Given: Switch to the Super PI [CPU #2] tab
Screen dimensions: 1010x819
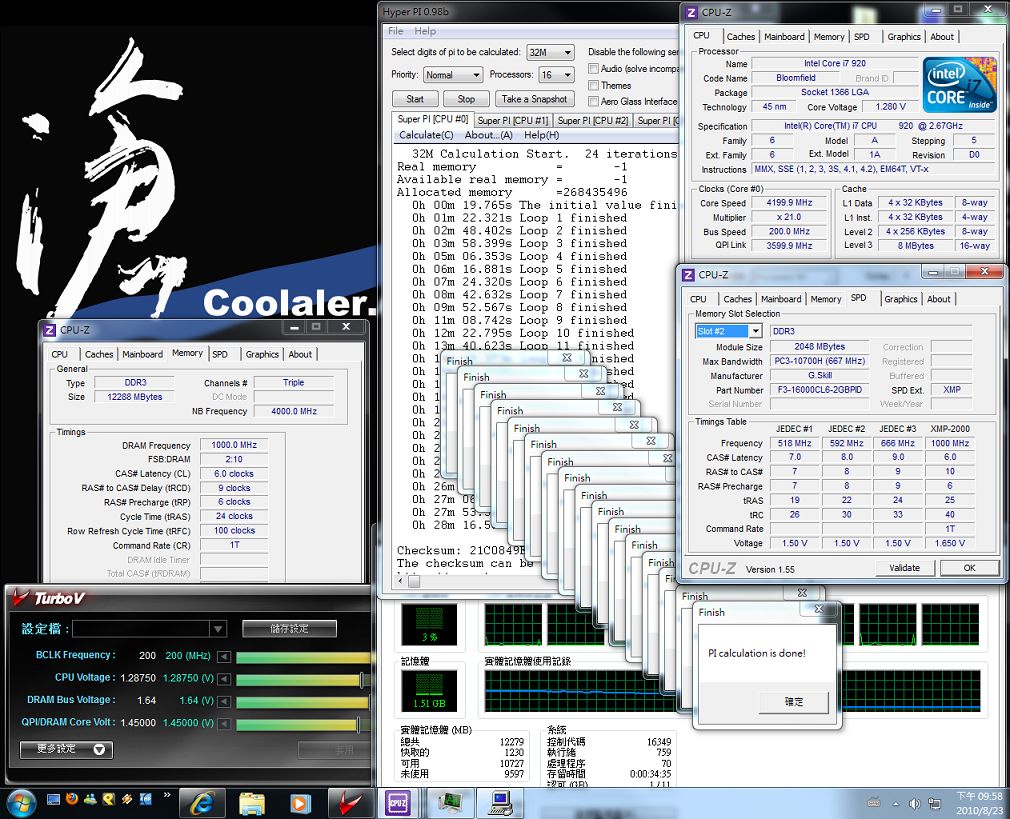Looking at the screenshot, I should point(593,120).
